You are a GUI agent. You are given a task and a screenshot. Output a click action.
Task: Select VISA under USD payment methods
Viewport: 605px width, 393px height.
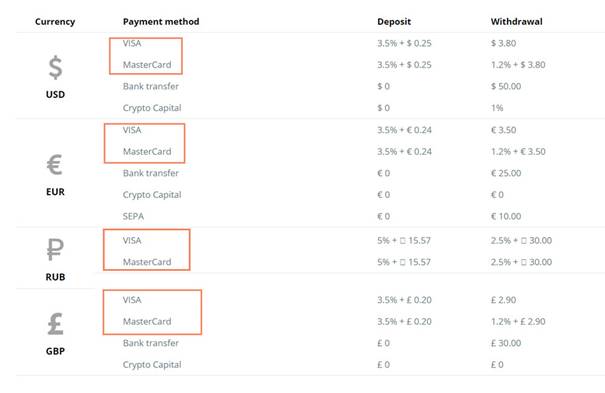click(132, 43)
